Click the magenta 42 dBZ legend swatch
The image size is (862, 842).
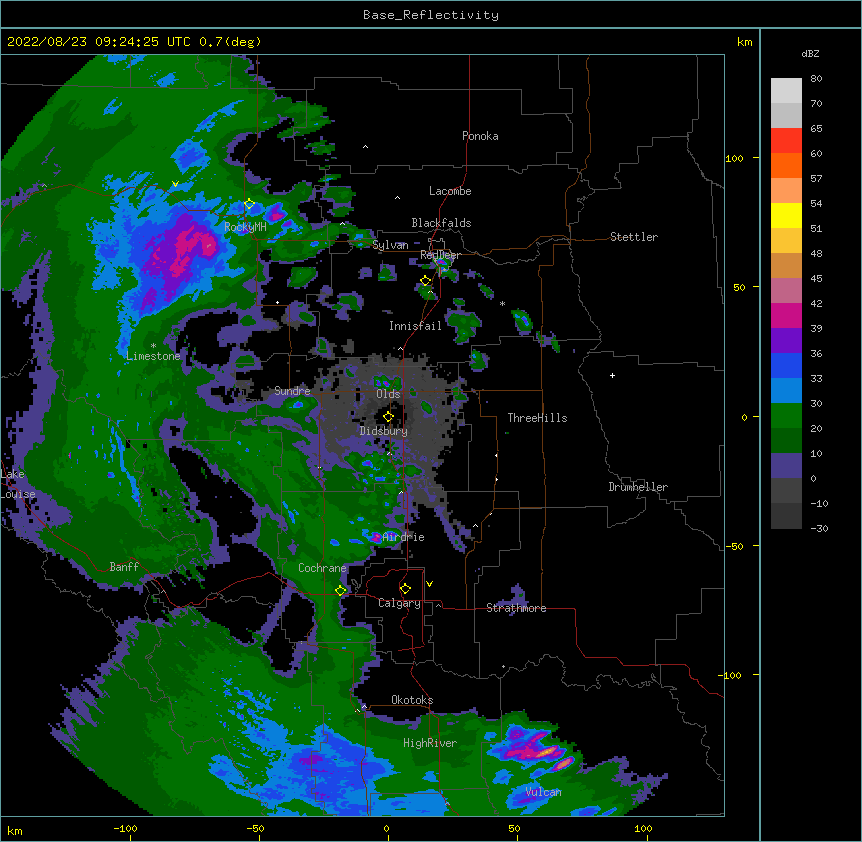click(786, 315)
